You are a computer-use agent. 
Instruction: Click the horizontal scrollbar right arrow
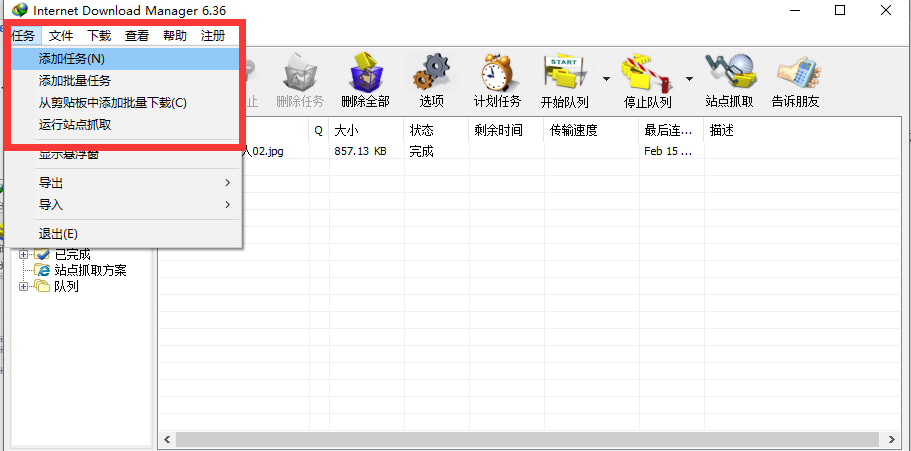click(x=891, y=439)
